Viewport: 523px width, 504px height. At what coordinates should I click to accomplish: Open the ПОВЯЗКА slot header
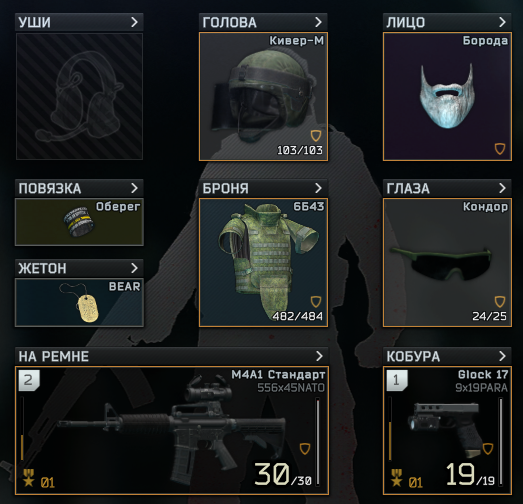pos(79,188)
